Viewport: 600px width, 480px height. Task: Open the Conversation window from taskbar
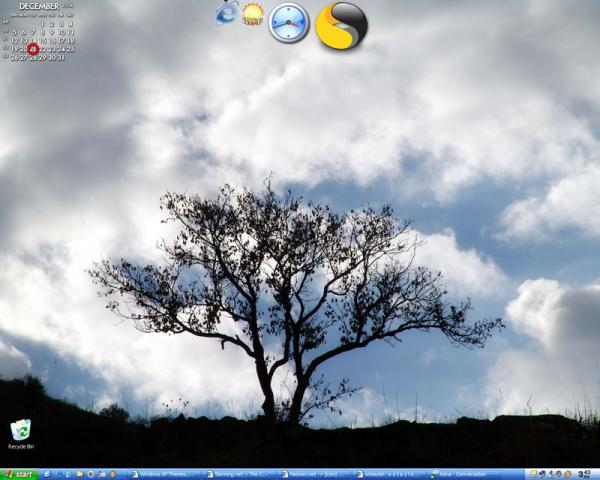[465, 475]
